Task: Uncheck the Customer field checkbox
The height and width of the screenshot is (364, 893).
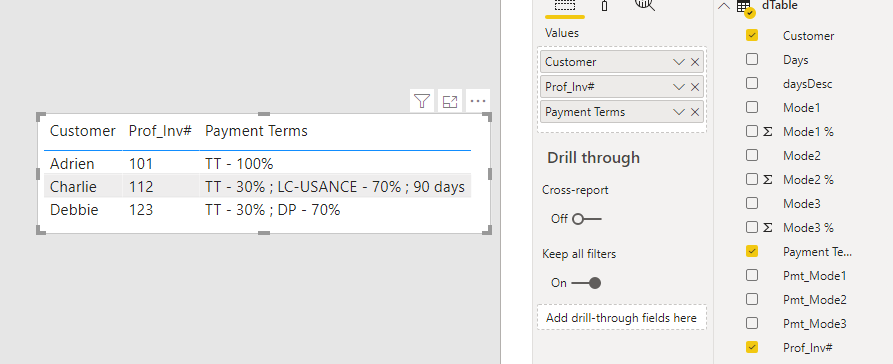Action: tap(752, 35)
